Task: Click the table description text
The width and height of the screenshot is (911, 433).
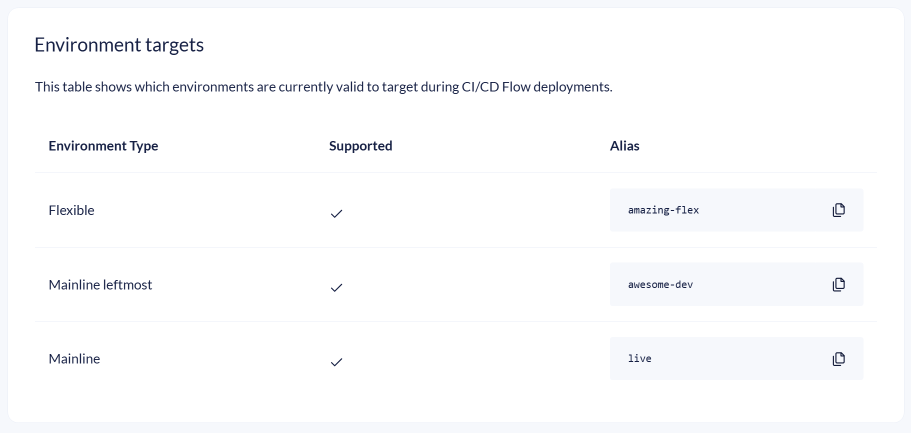Action: tap(323, 87)
